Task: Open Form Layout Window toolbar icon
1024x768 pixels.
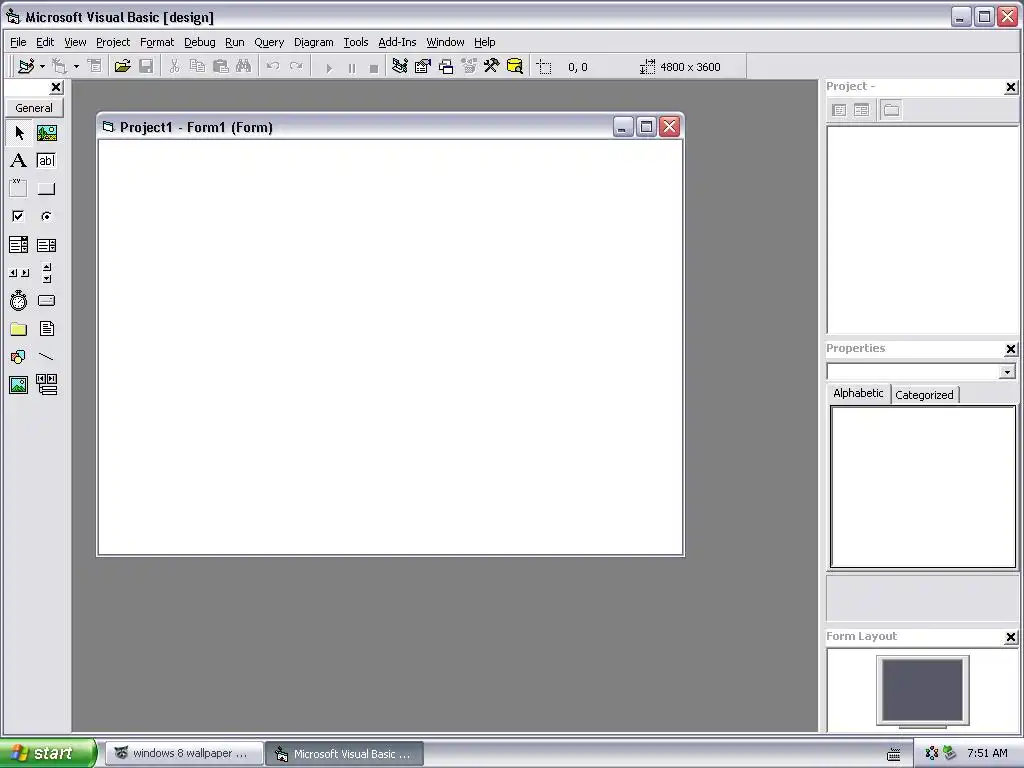Action: click(446, 67)
